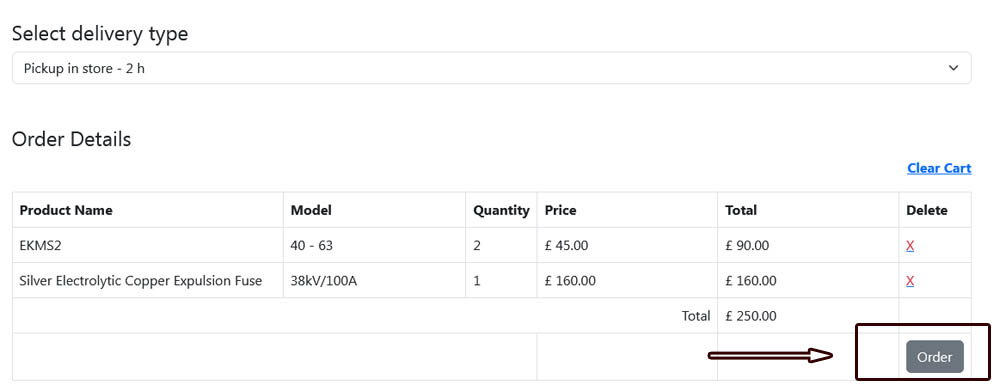Open the delivery type dropdown
Screen dimensions: 1000x385
[x=491, y=68]
